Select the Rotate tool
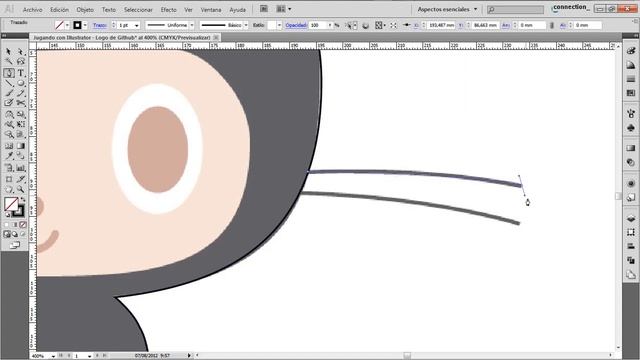 [9, 115]
